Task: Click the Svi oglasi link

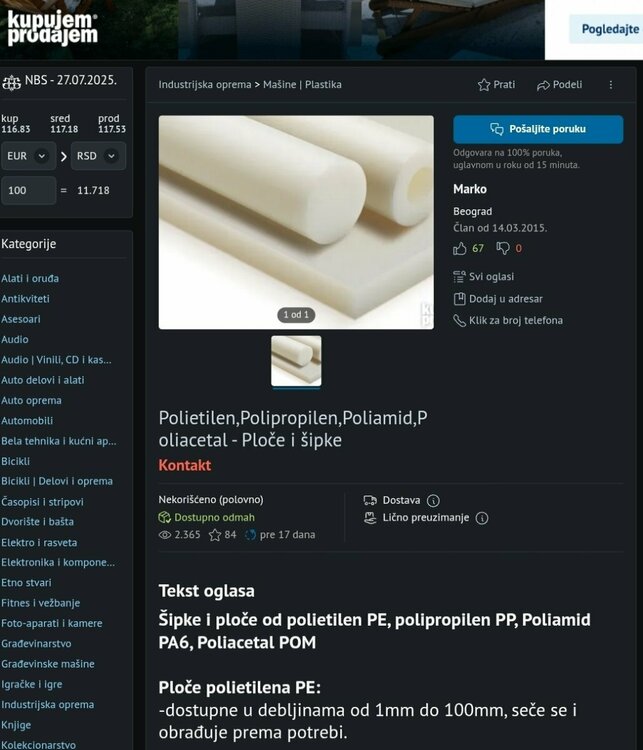Action: click(x=491, y=276)
